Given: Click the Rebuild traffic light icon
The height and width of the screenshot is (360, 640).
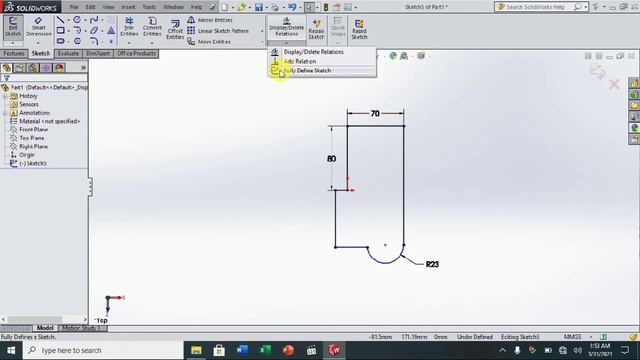Looking at the screenshot, I should pyautogui.click(x=326, y=7).
